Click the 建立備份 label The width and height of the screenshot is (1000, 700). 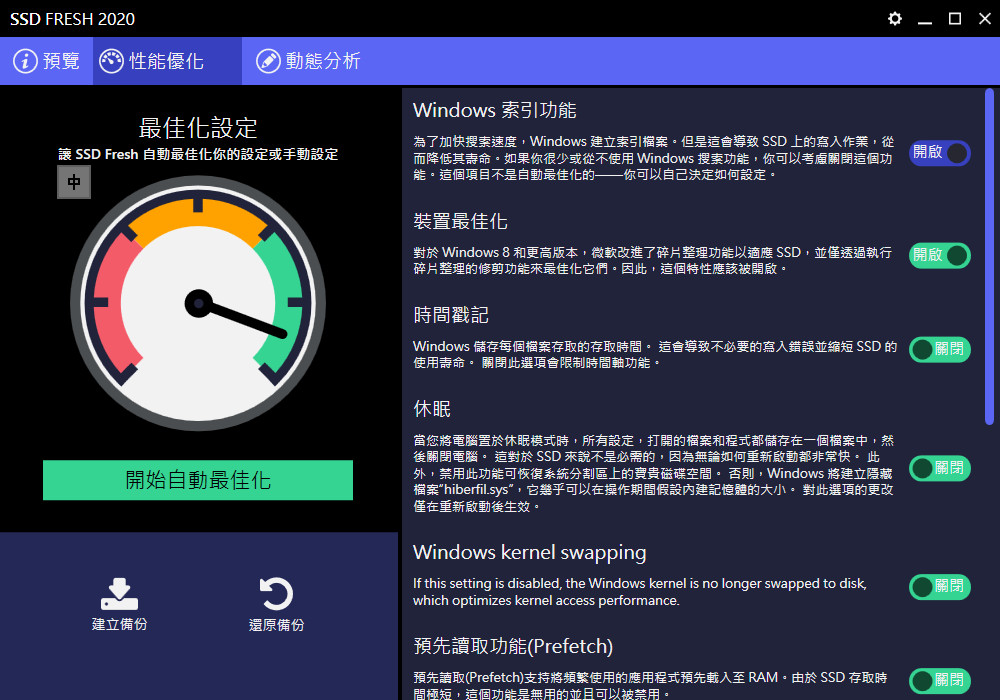point(119,625)
